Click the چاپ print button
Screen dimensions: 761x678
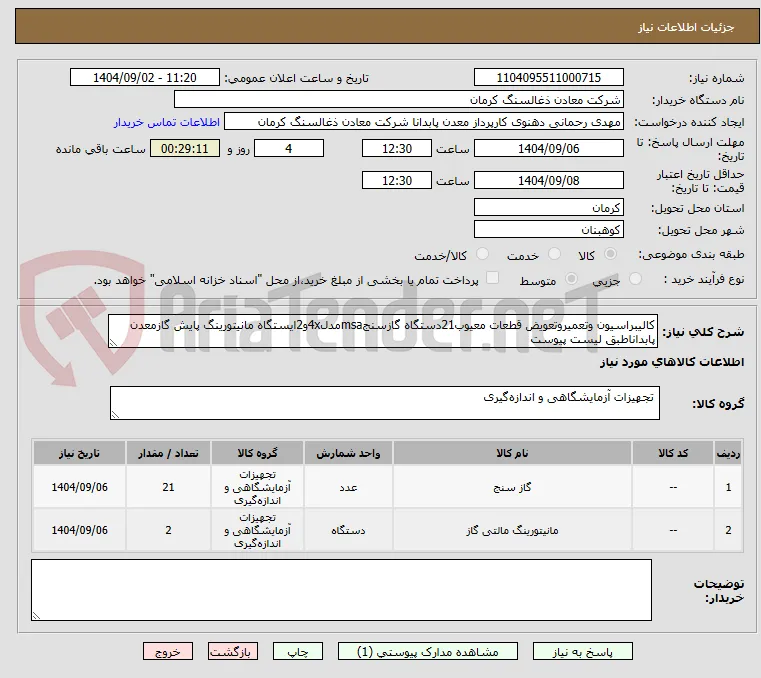point(298,652)
